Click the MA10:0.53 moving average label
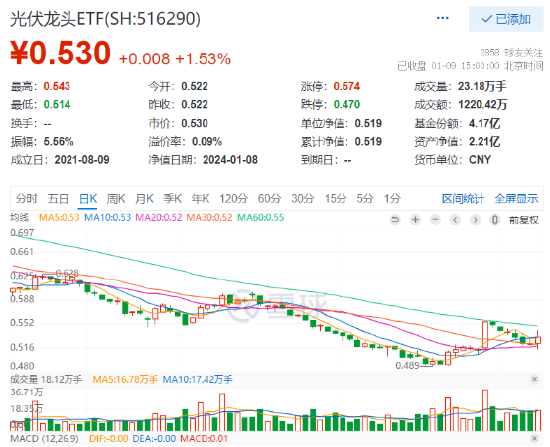The width and height of the screenshot is (550, 447). coord(108,218)
